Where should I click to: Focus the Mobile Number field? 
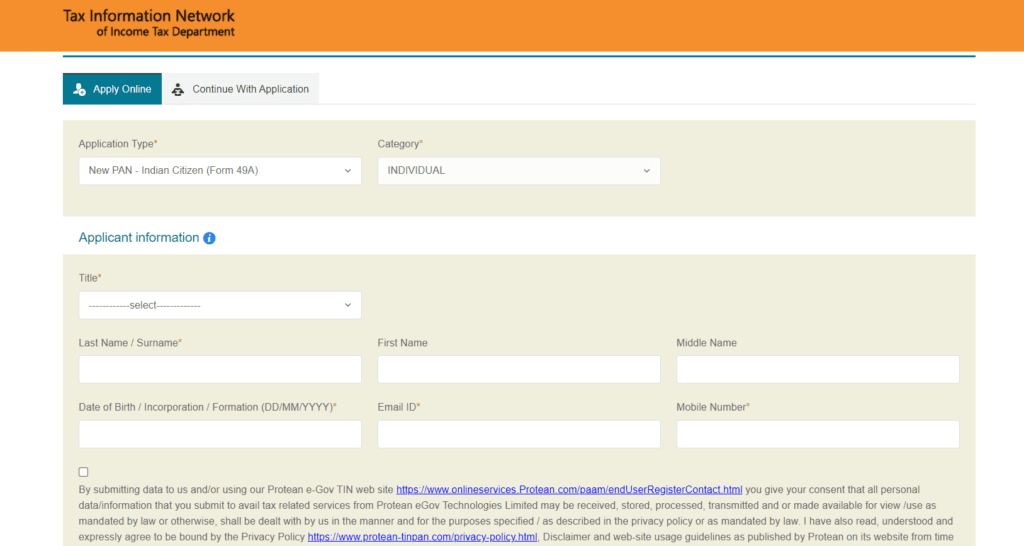pyautogui.click(x=817, y=434)
